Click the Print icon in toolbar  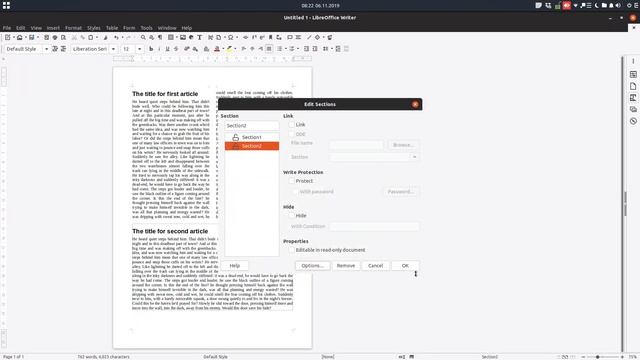(x=55, y=38)
